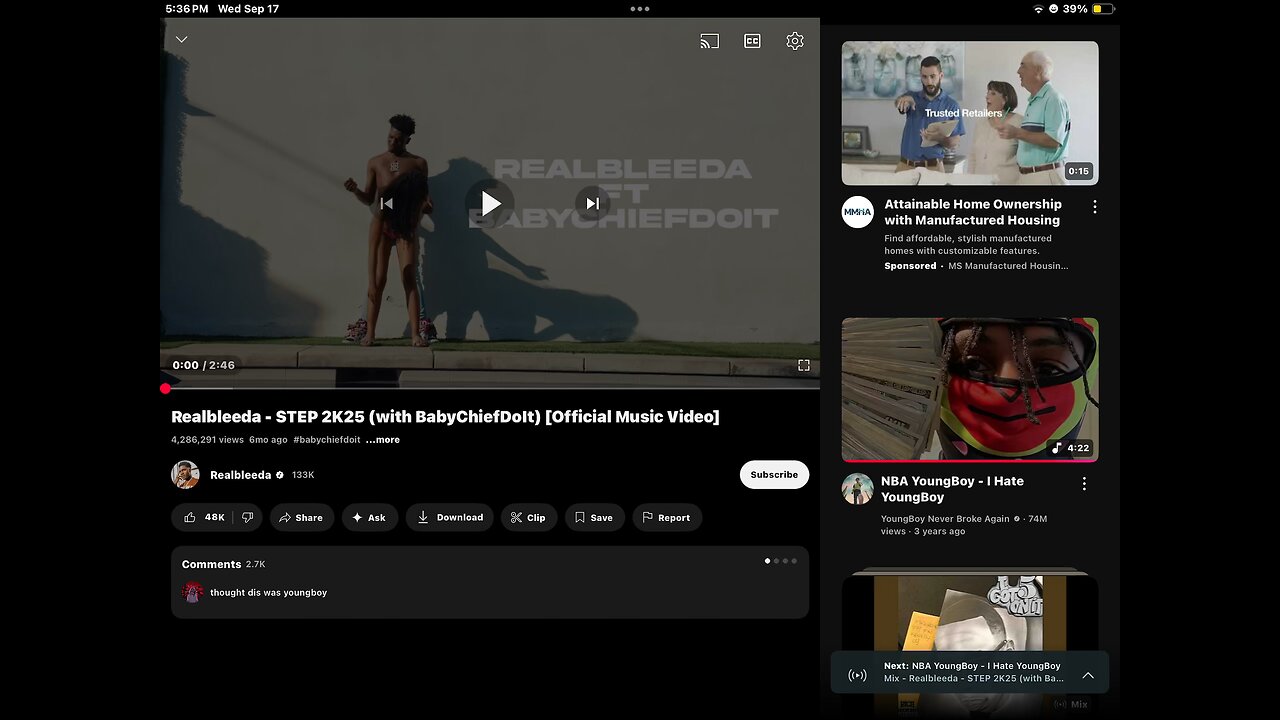
Task: Like the video with thumbs up
Action: [204, 518]
